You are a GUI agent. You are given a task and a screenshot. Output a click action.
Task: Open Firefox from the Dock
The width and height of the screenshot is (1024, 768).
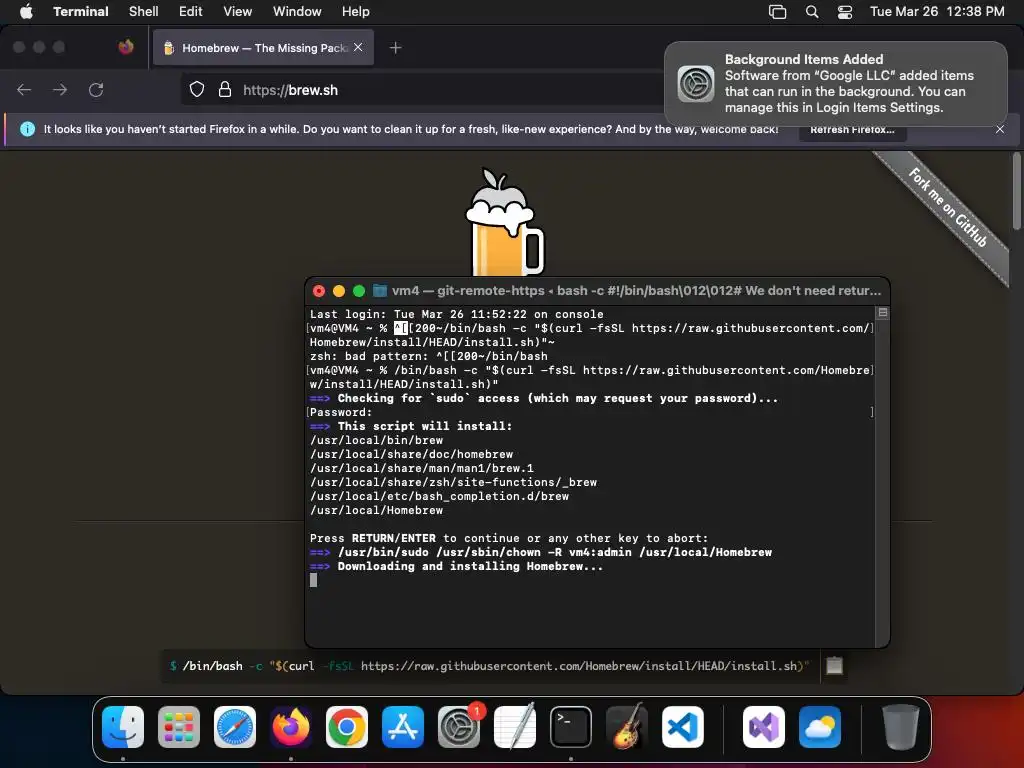tap(291, 727)
